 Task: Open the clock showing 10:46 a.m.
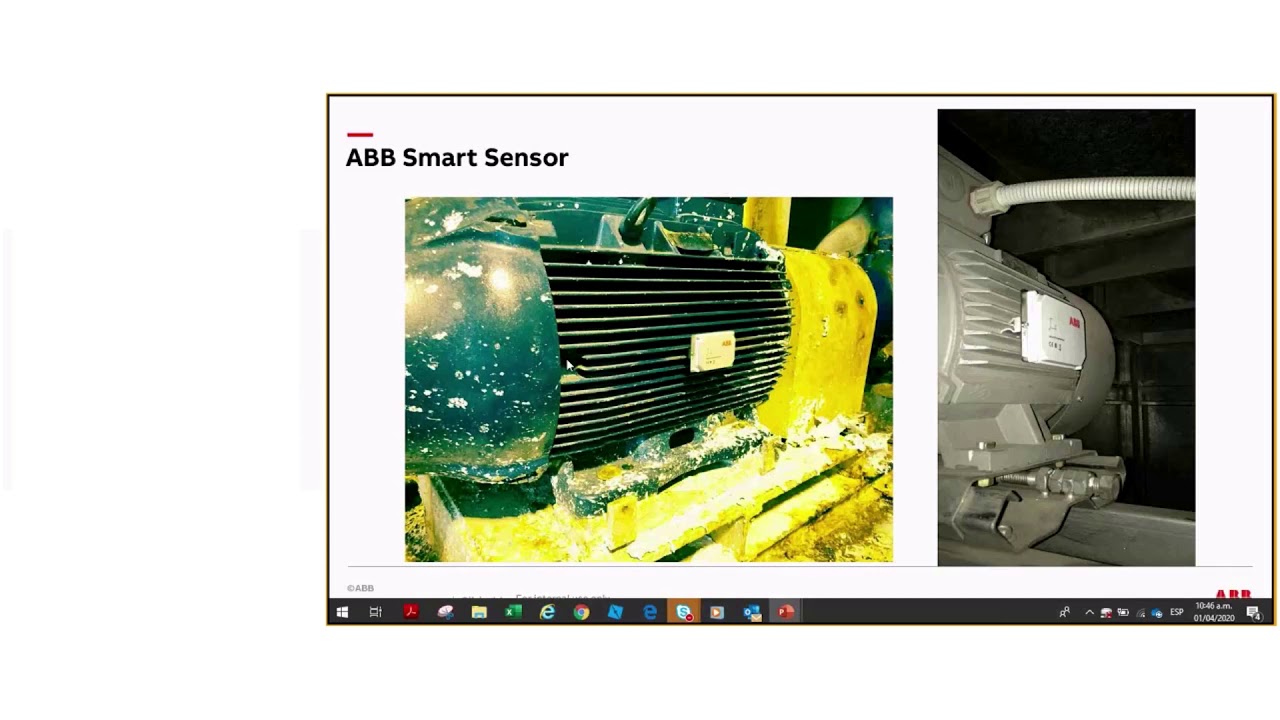[1214, 612]
